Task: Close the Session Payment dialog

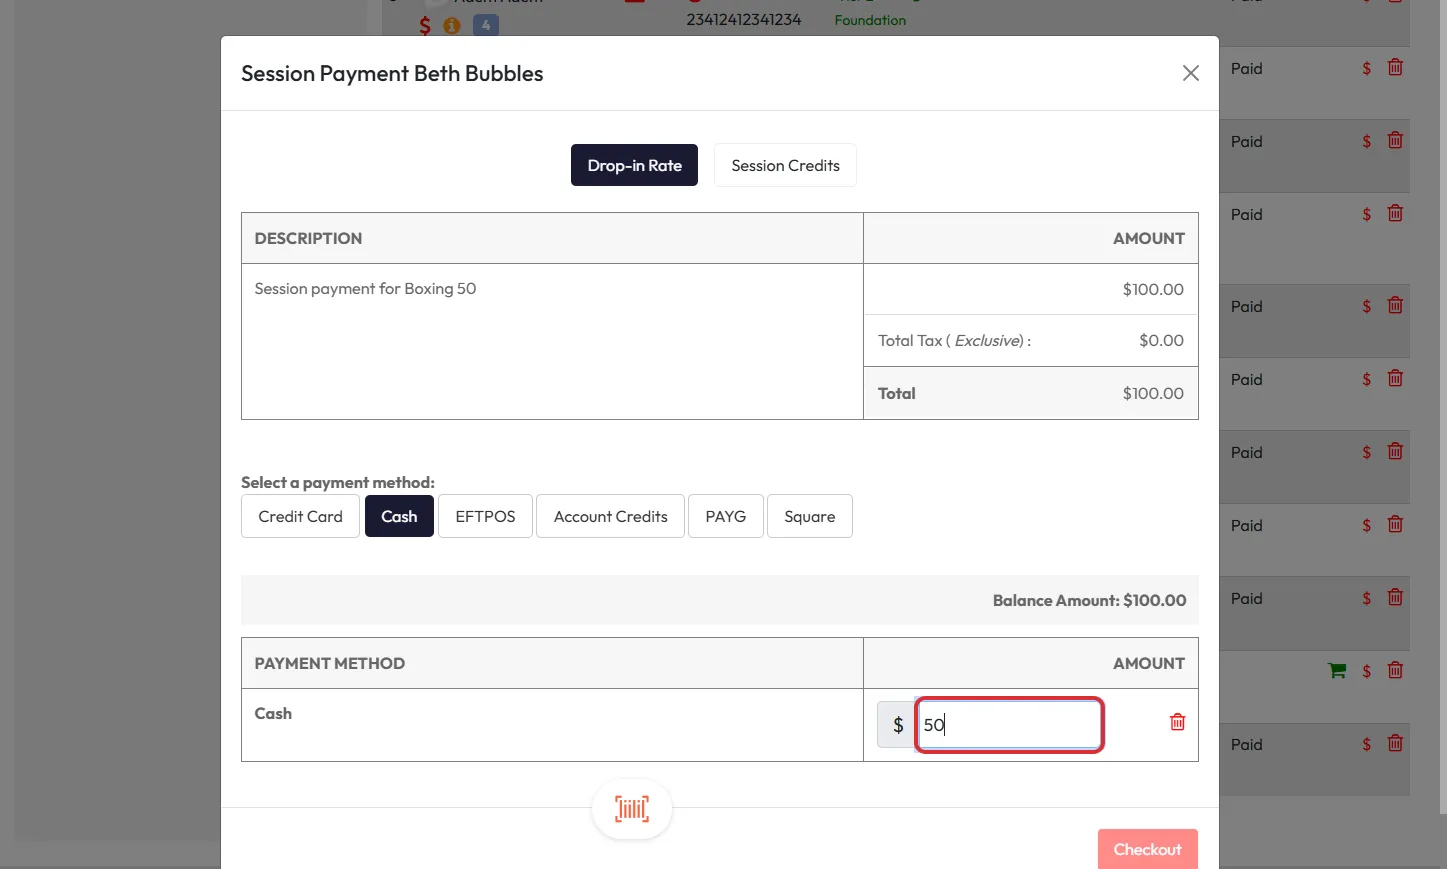Action: pos(1190,73)
